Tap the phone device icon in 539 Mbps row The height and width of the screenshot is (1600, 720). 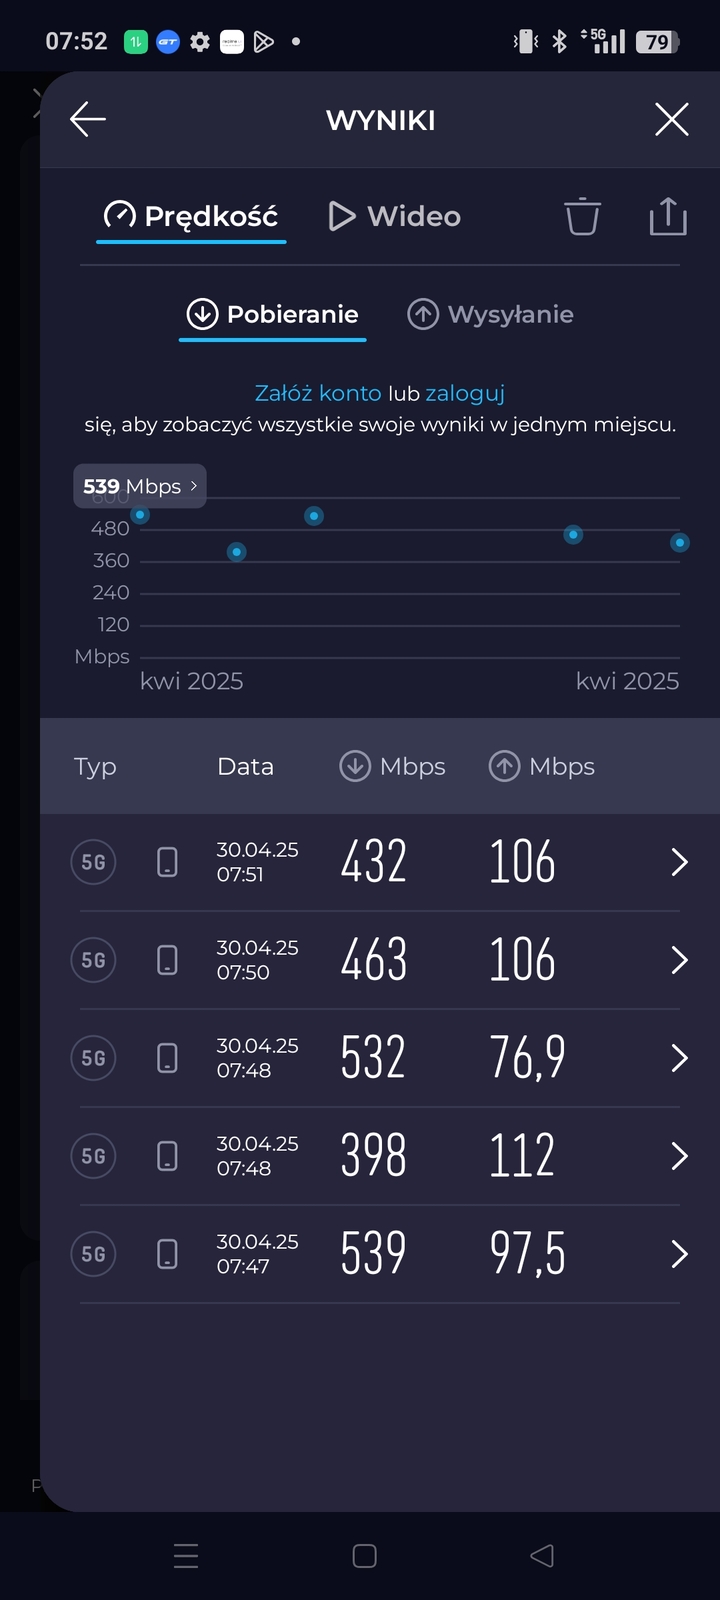(x=168, y=1254)
